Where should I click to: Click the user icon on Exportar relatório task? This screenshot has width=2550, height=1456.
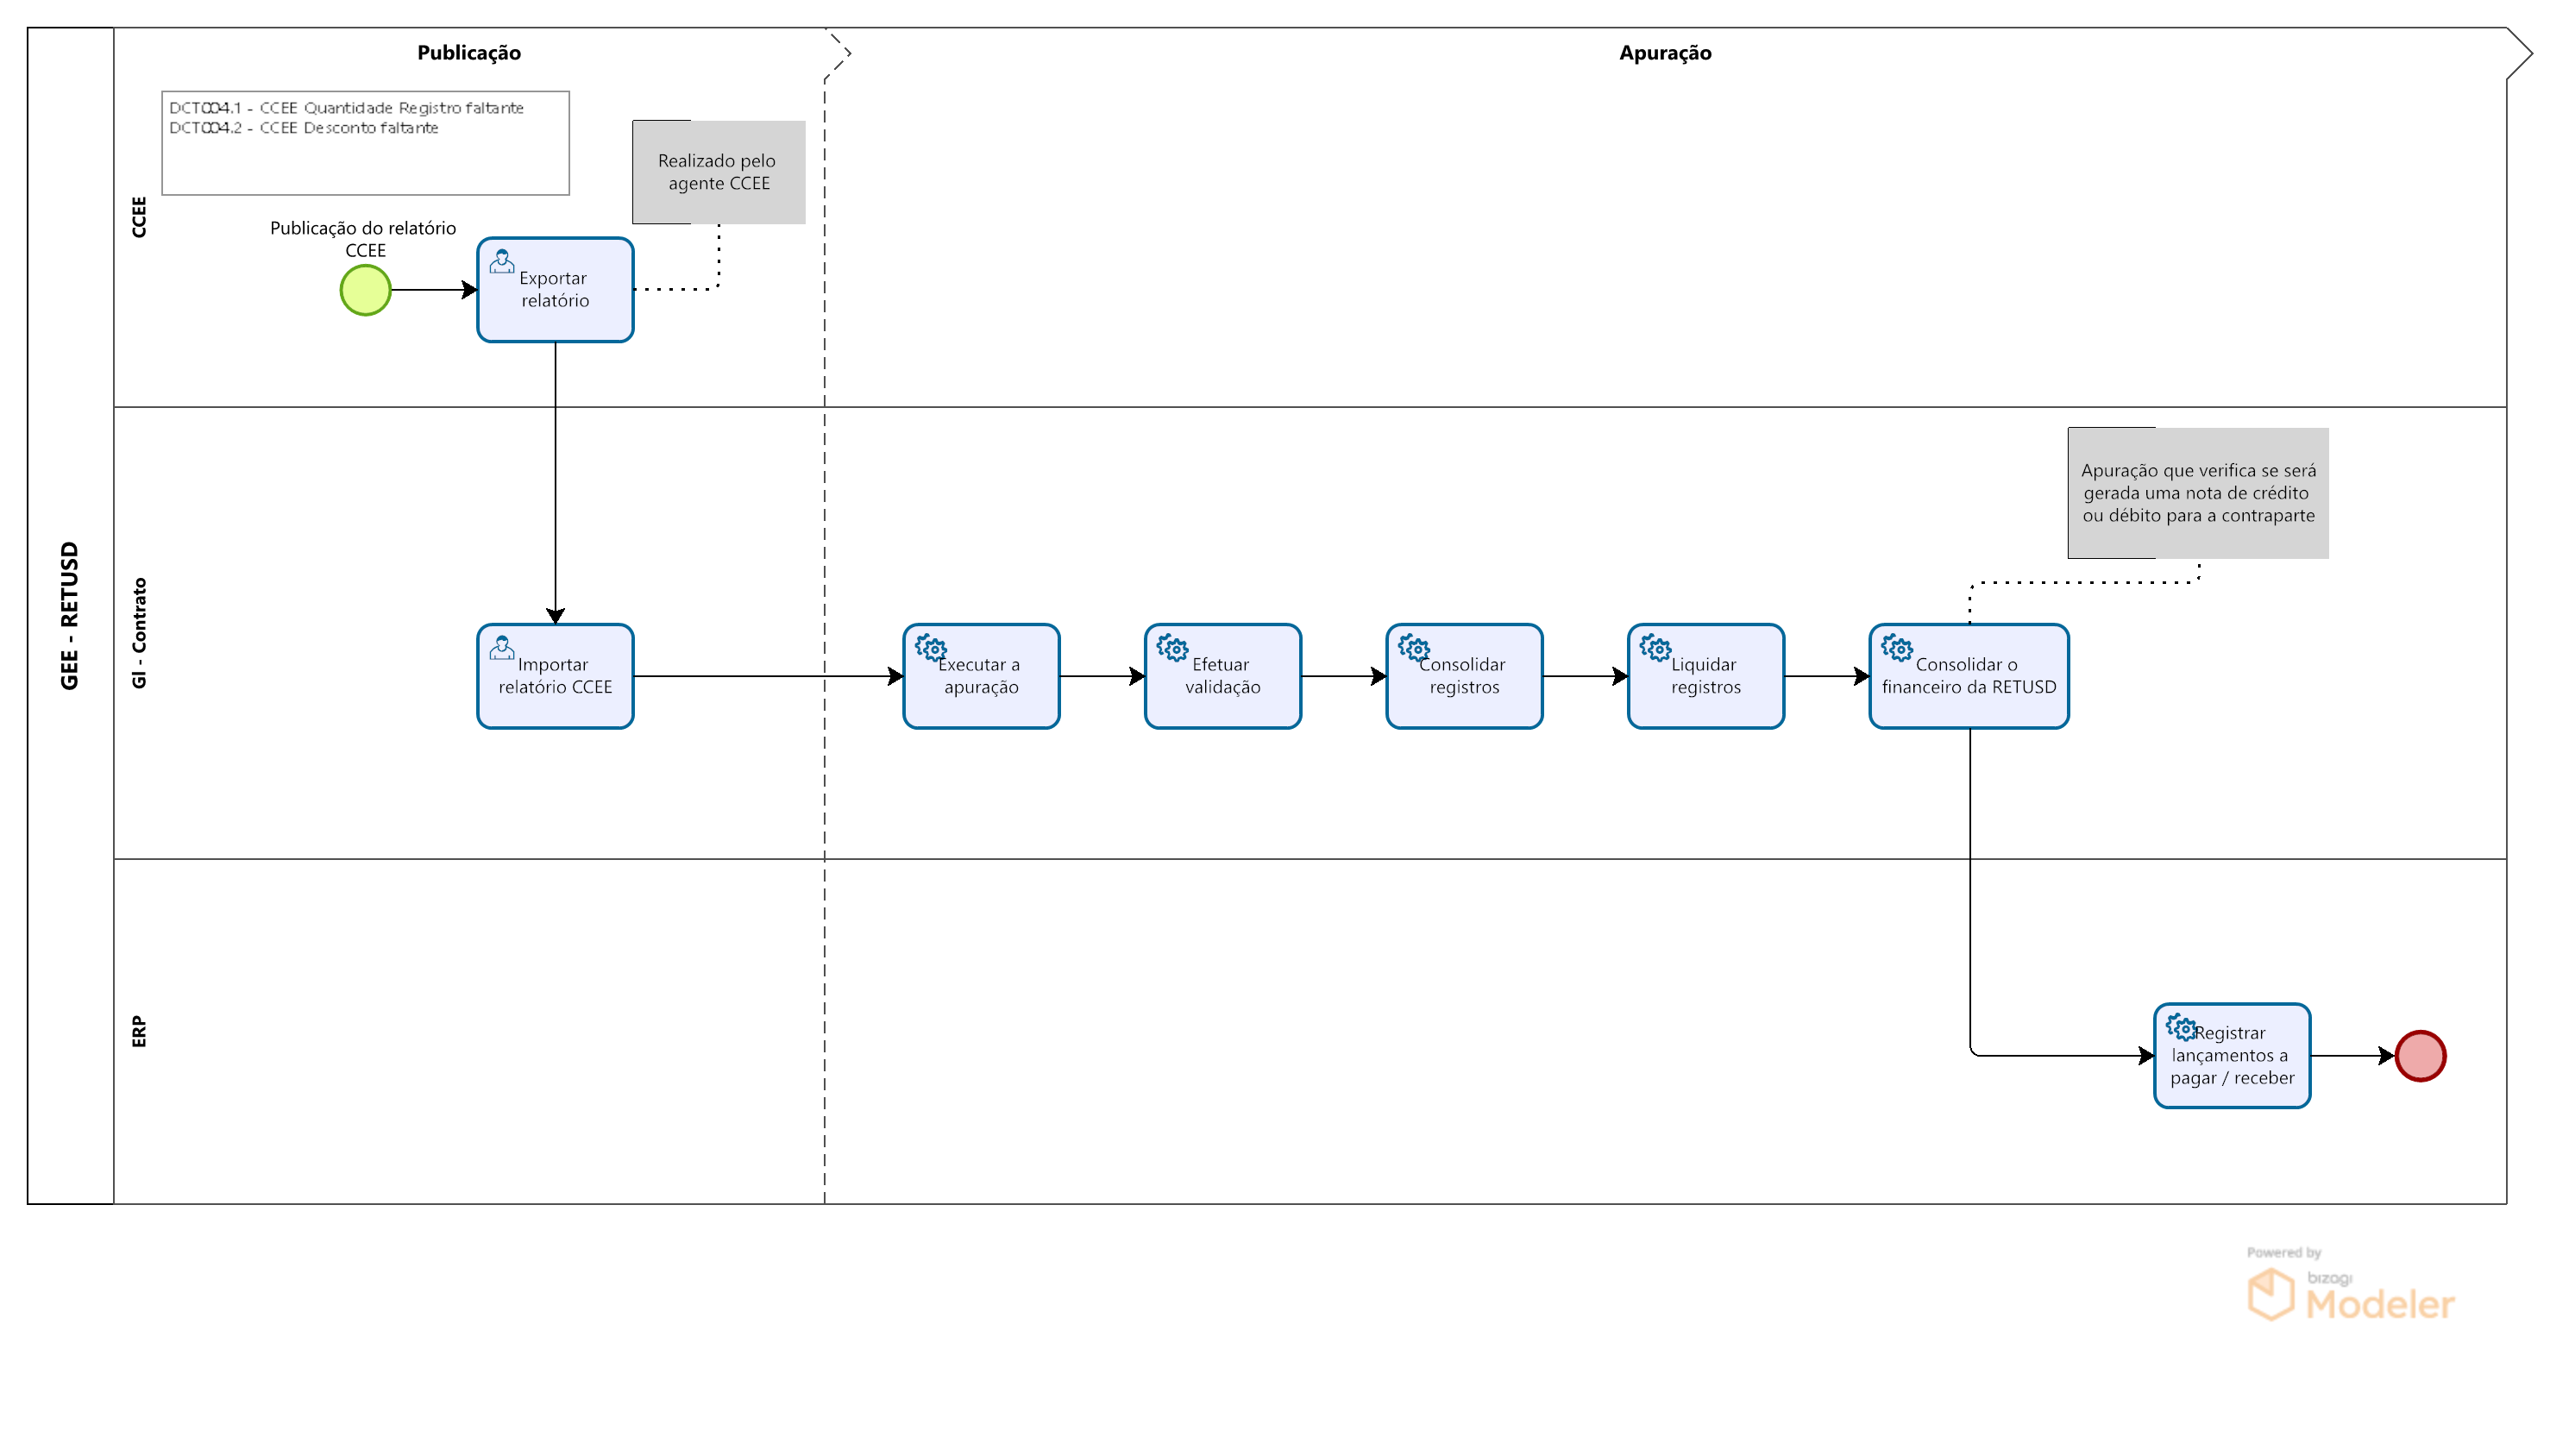click(501, 261)
